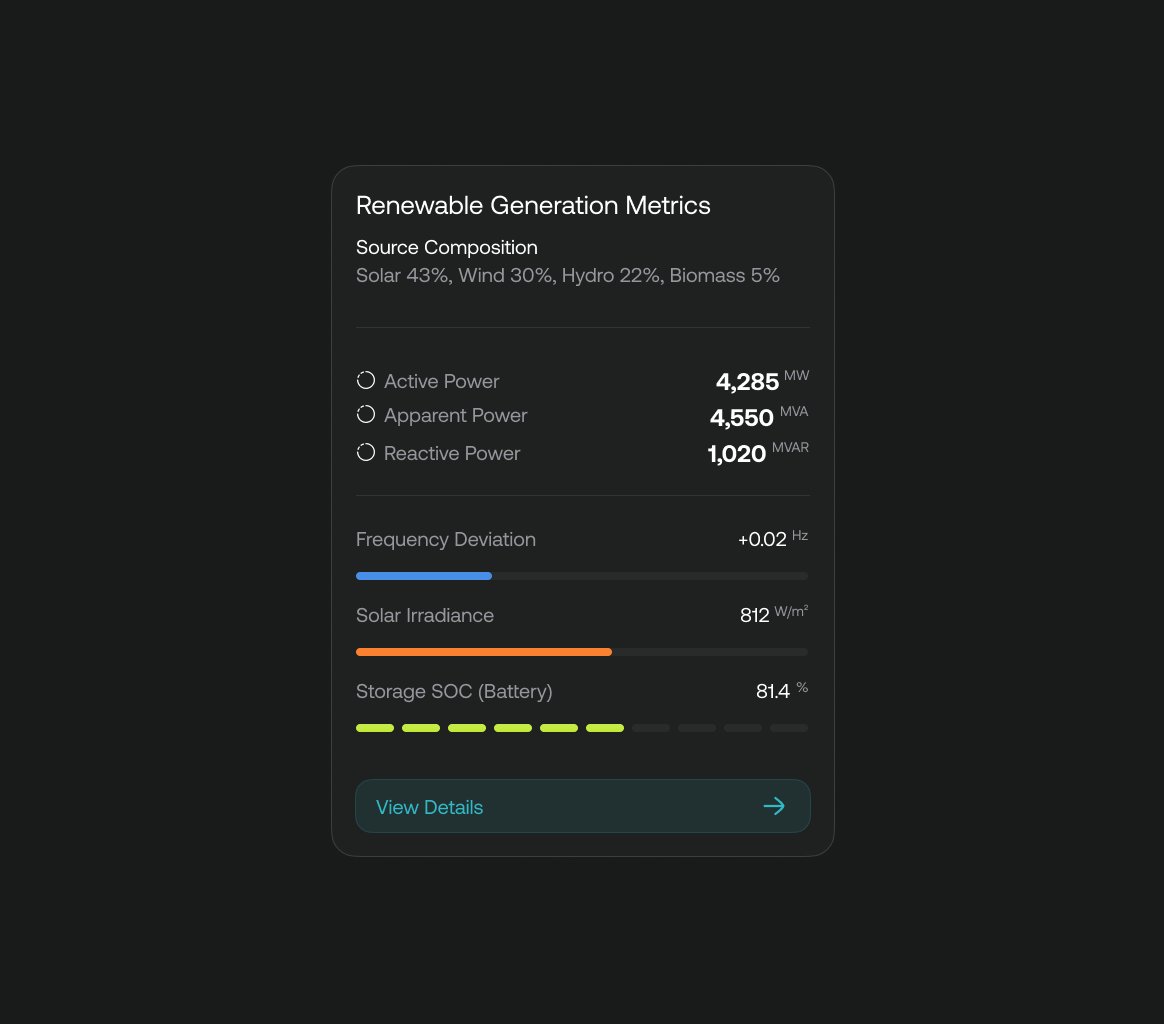
Task: Select the Renewable Generation Metrics card title
Action: [x=533, y=205]
